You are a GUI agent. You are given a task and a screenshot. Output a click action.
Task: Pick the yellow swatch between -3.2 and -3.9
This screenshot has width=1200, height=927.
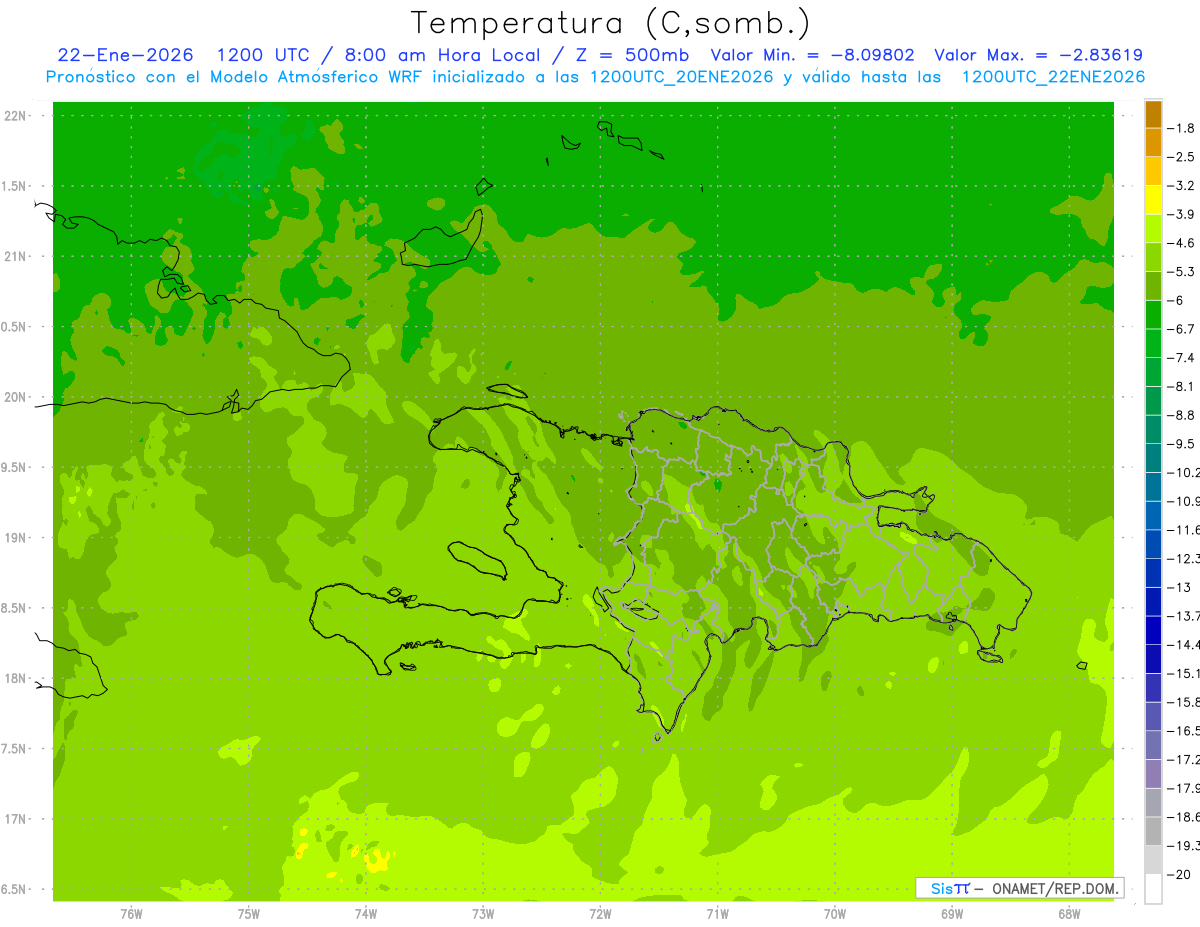tap(1153, 200)
